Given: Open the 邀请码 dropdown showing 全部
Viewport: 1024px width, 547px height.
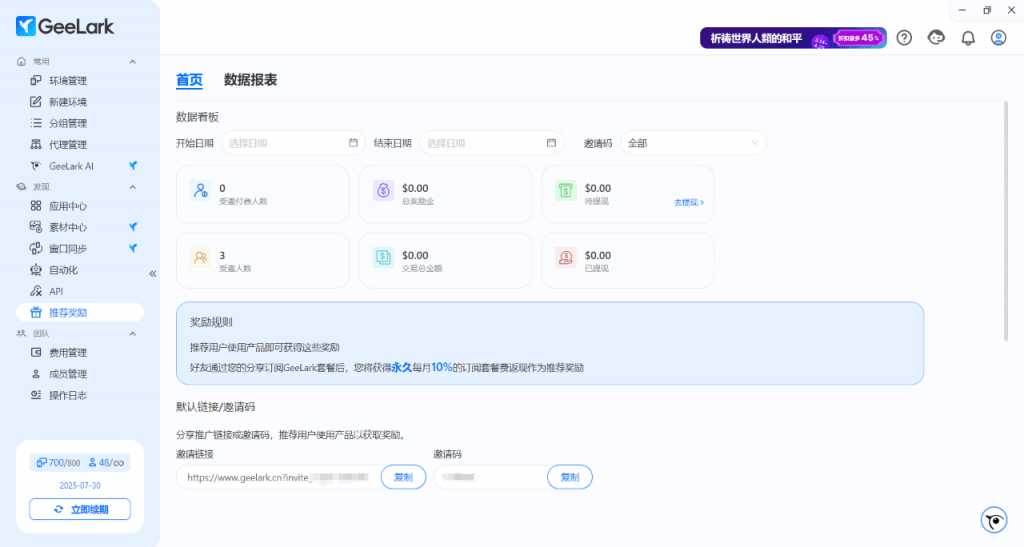Looking at the screenshot, I should click(x=693, y=143).
